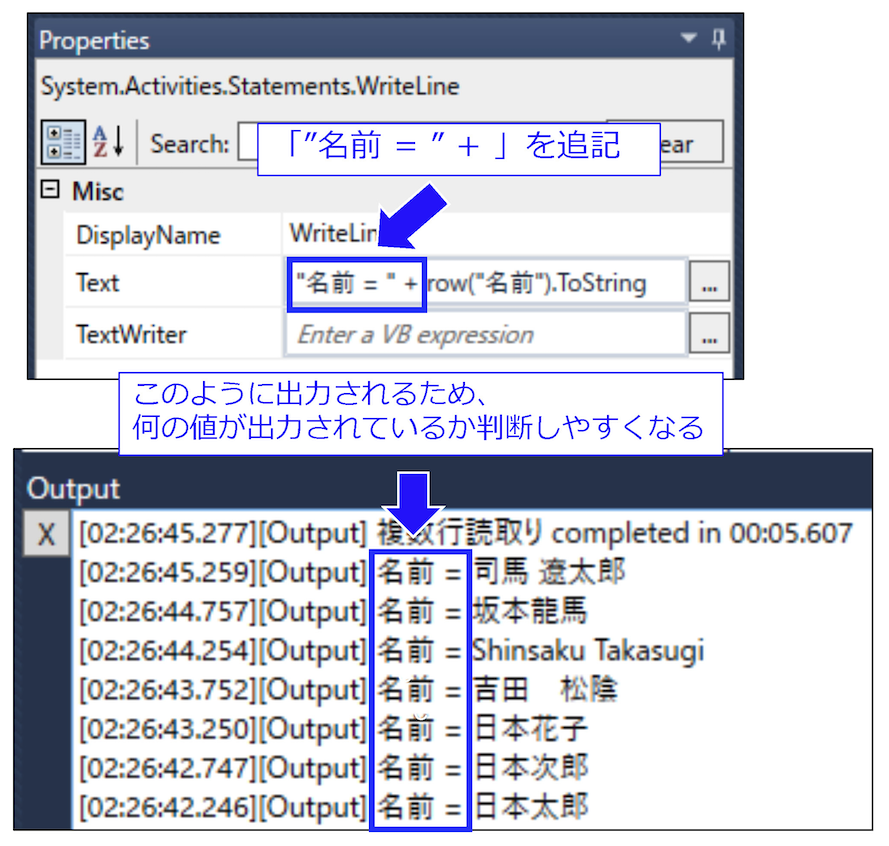Viewport: 889px width, 846px height.
Task: Open the Properties panel options dropdown arrow
Action: coord(688,39)
